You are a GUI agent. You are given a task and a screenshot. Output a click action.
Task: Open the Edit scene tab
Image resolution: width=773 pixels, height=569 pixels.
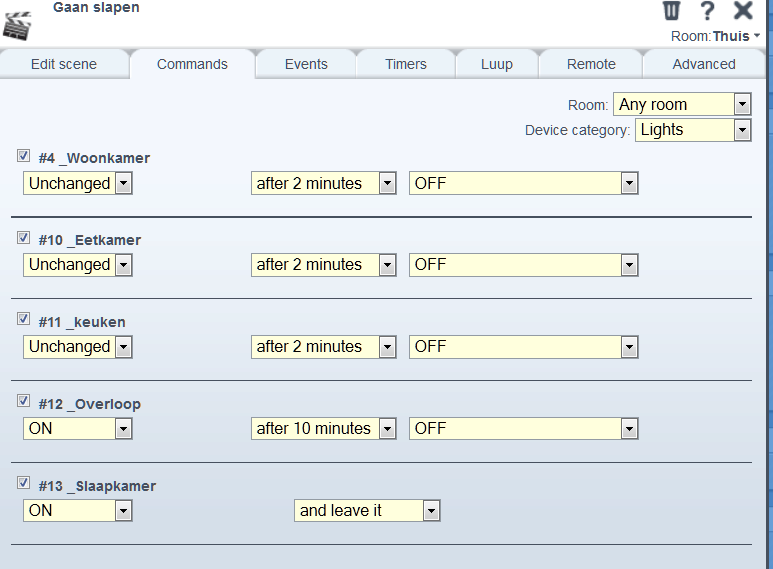tap(64, 64)
